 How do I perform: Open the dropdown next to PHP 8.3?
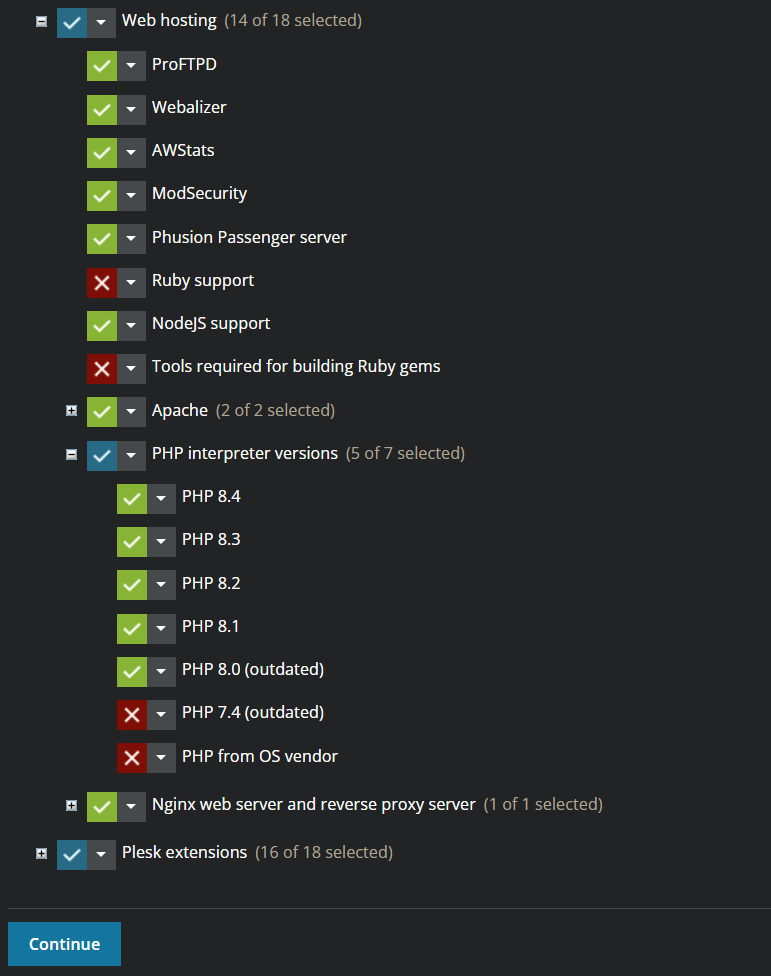coord(161,541)
